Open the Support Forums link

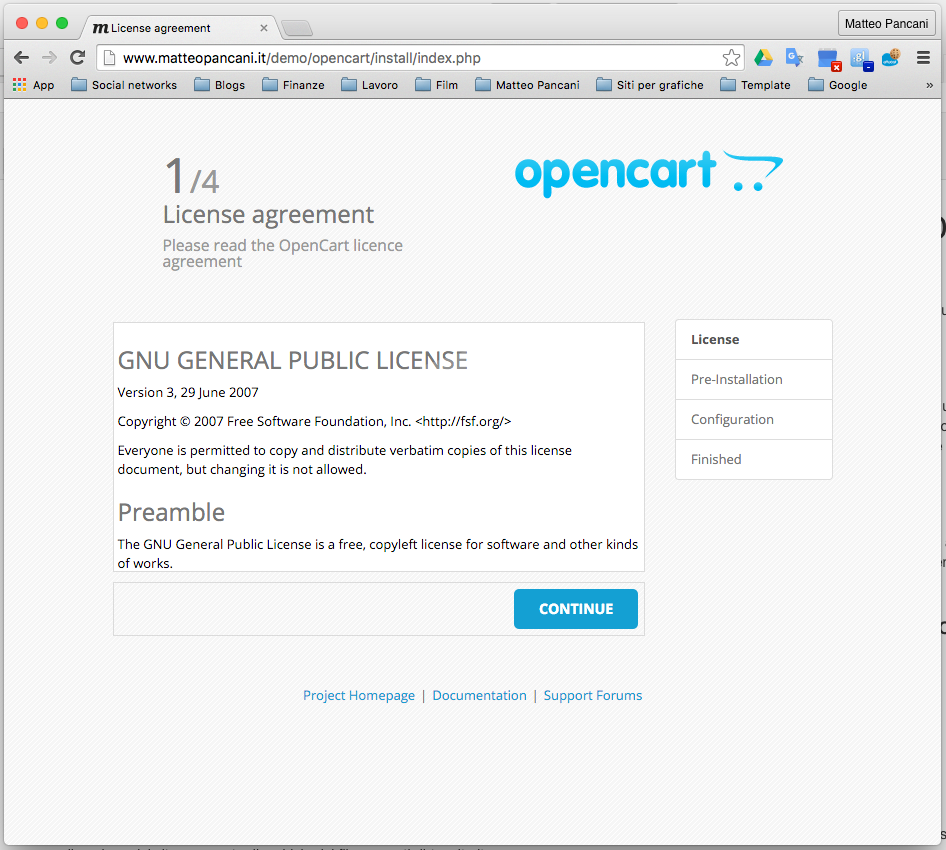tap(592, 696)
